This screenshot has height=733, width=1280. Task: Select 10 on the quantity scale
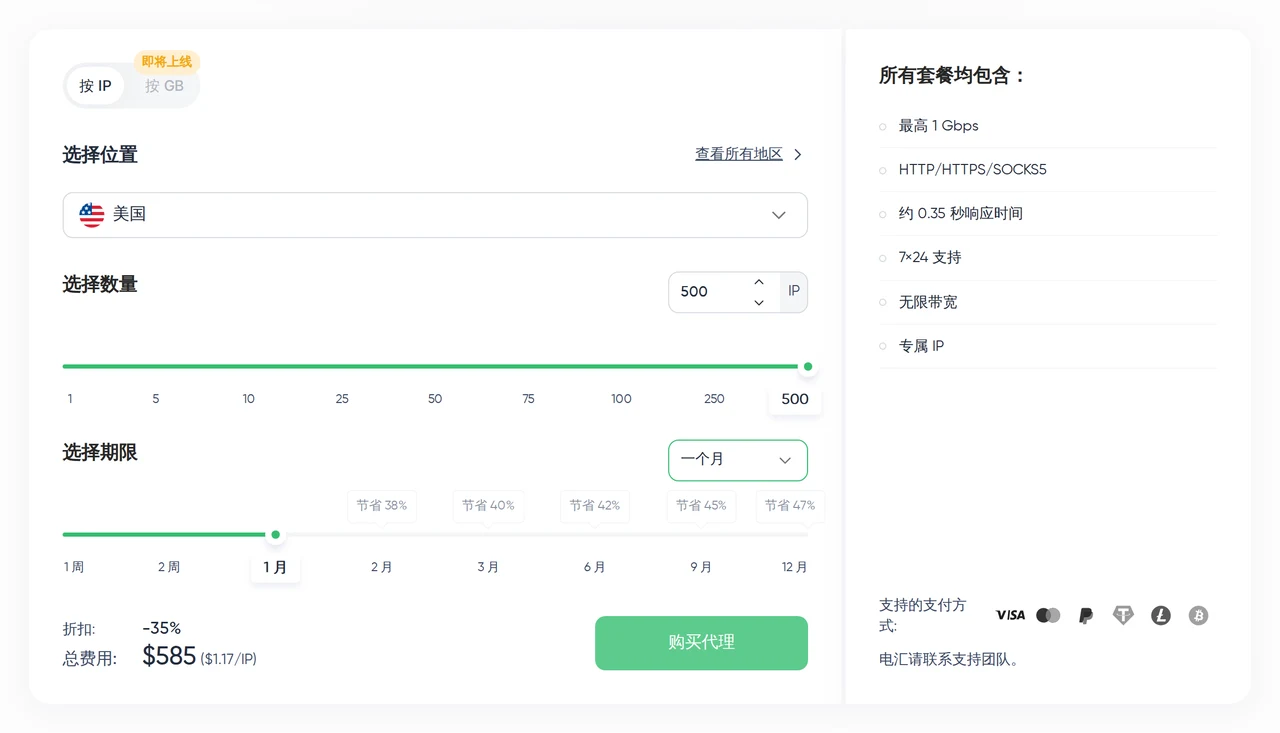tap(249, 399)
